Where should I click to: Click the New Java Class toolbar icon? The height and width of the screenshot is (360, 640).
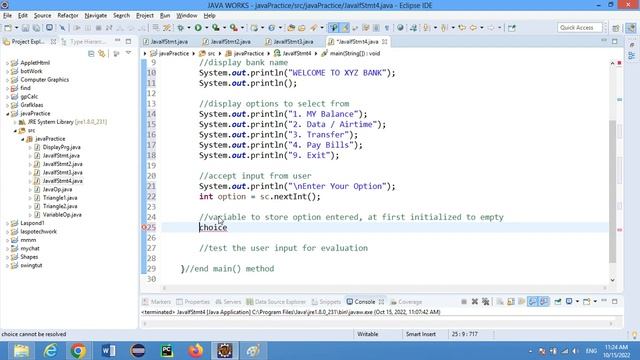(x=271, y=28)
